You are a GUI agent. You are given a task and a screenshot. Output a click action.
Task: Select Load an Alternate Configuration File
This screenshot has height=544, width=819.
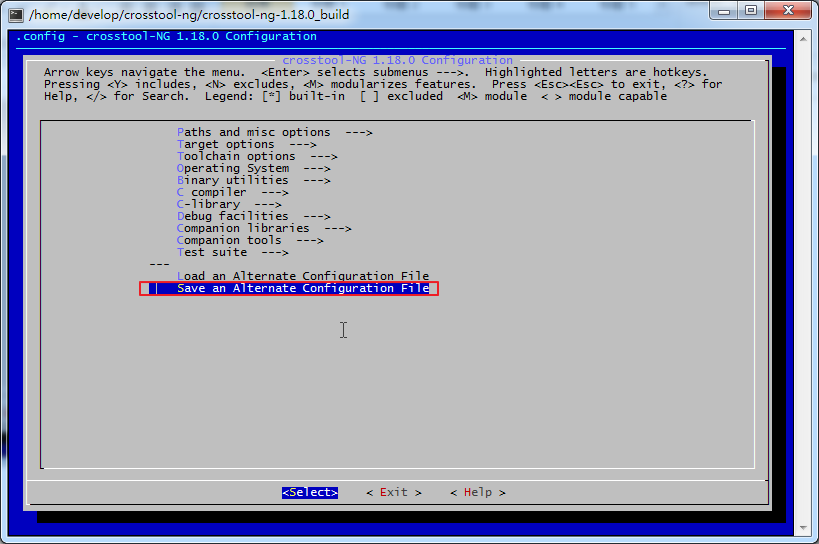303,276
